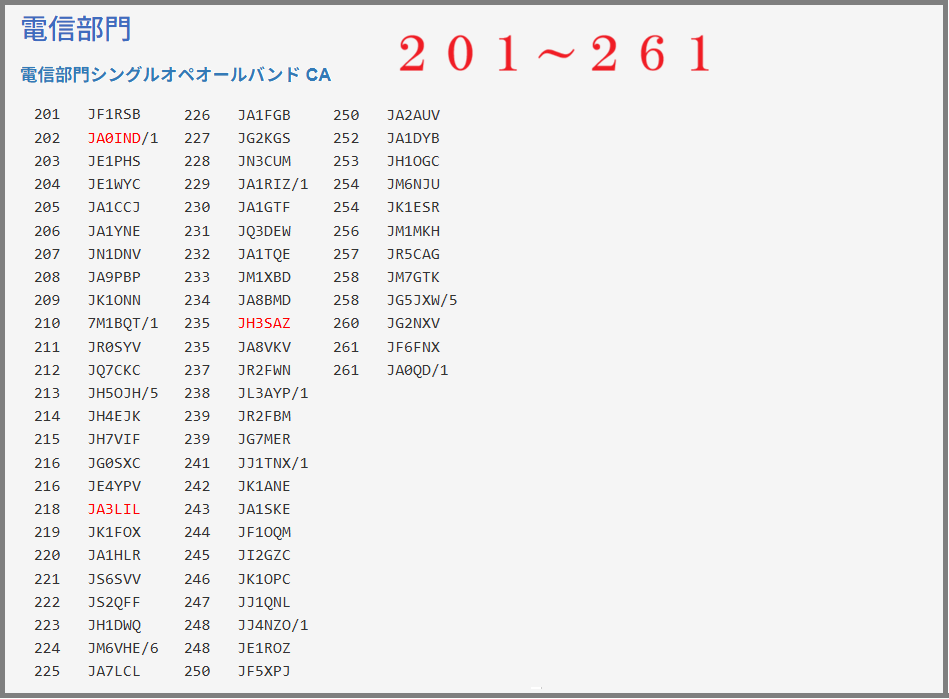Select callsign JF1RSB at rank 201
The width and height of the screenshot is (949, 699).
114,115
